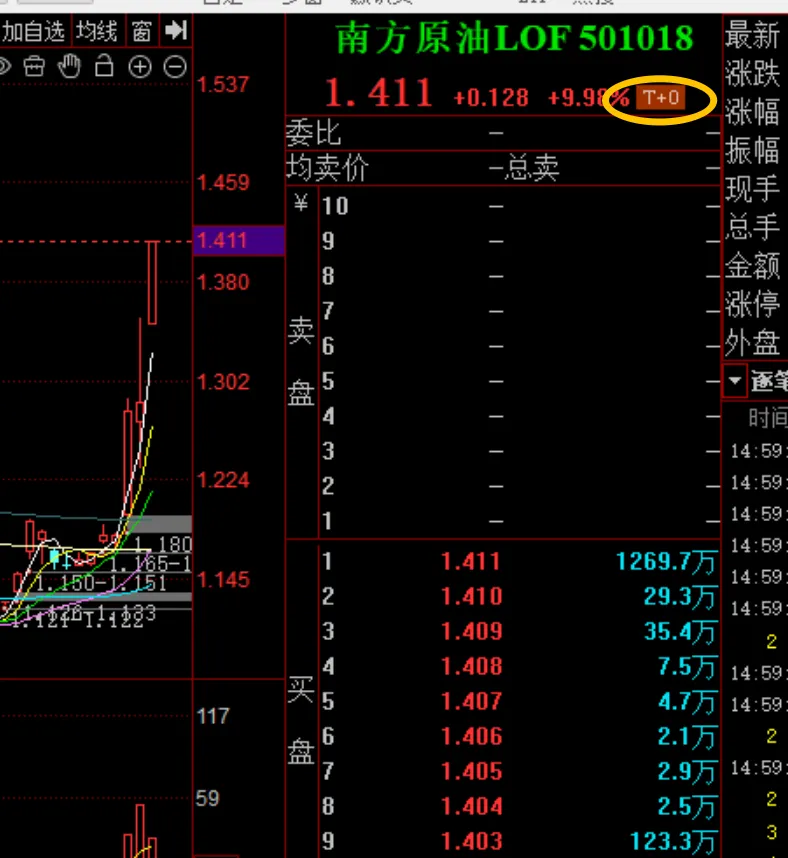
Task: Click the 时间 column header
Action: [766, 418]
